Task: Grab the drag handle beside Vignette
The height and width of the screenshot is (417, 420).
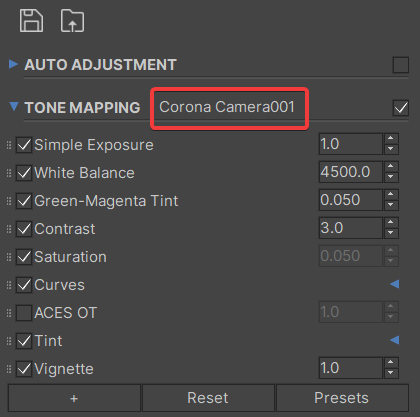Action: coord(9,369)
